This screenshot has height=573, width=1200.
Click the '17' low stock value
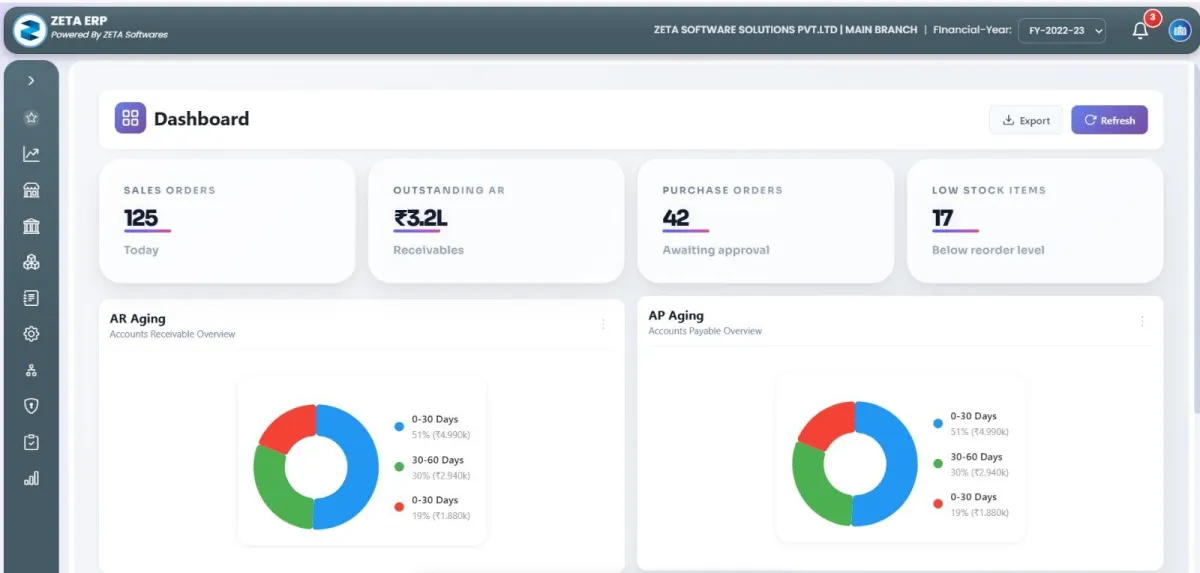(943, 218)
